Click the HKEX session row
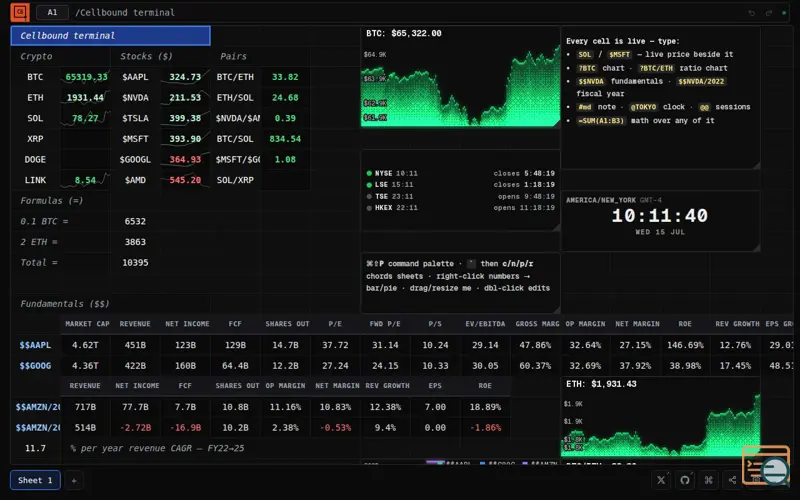Screen dimensions: 800x500 [x=460, y=208]
